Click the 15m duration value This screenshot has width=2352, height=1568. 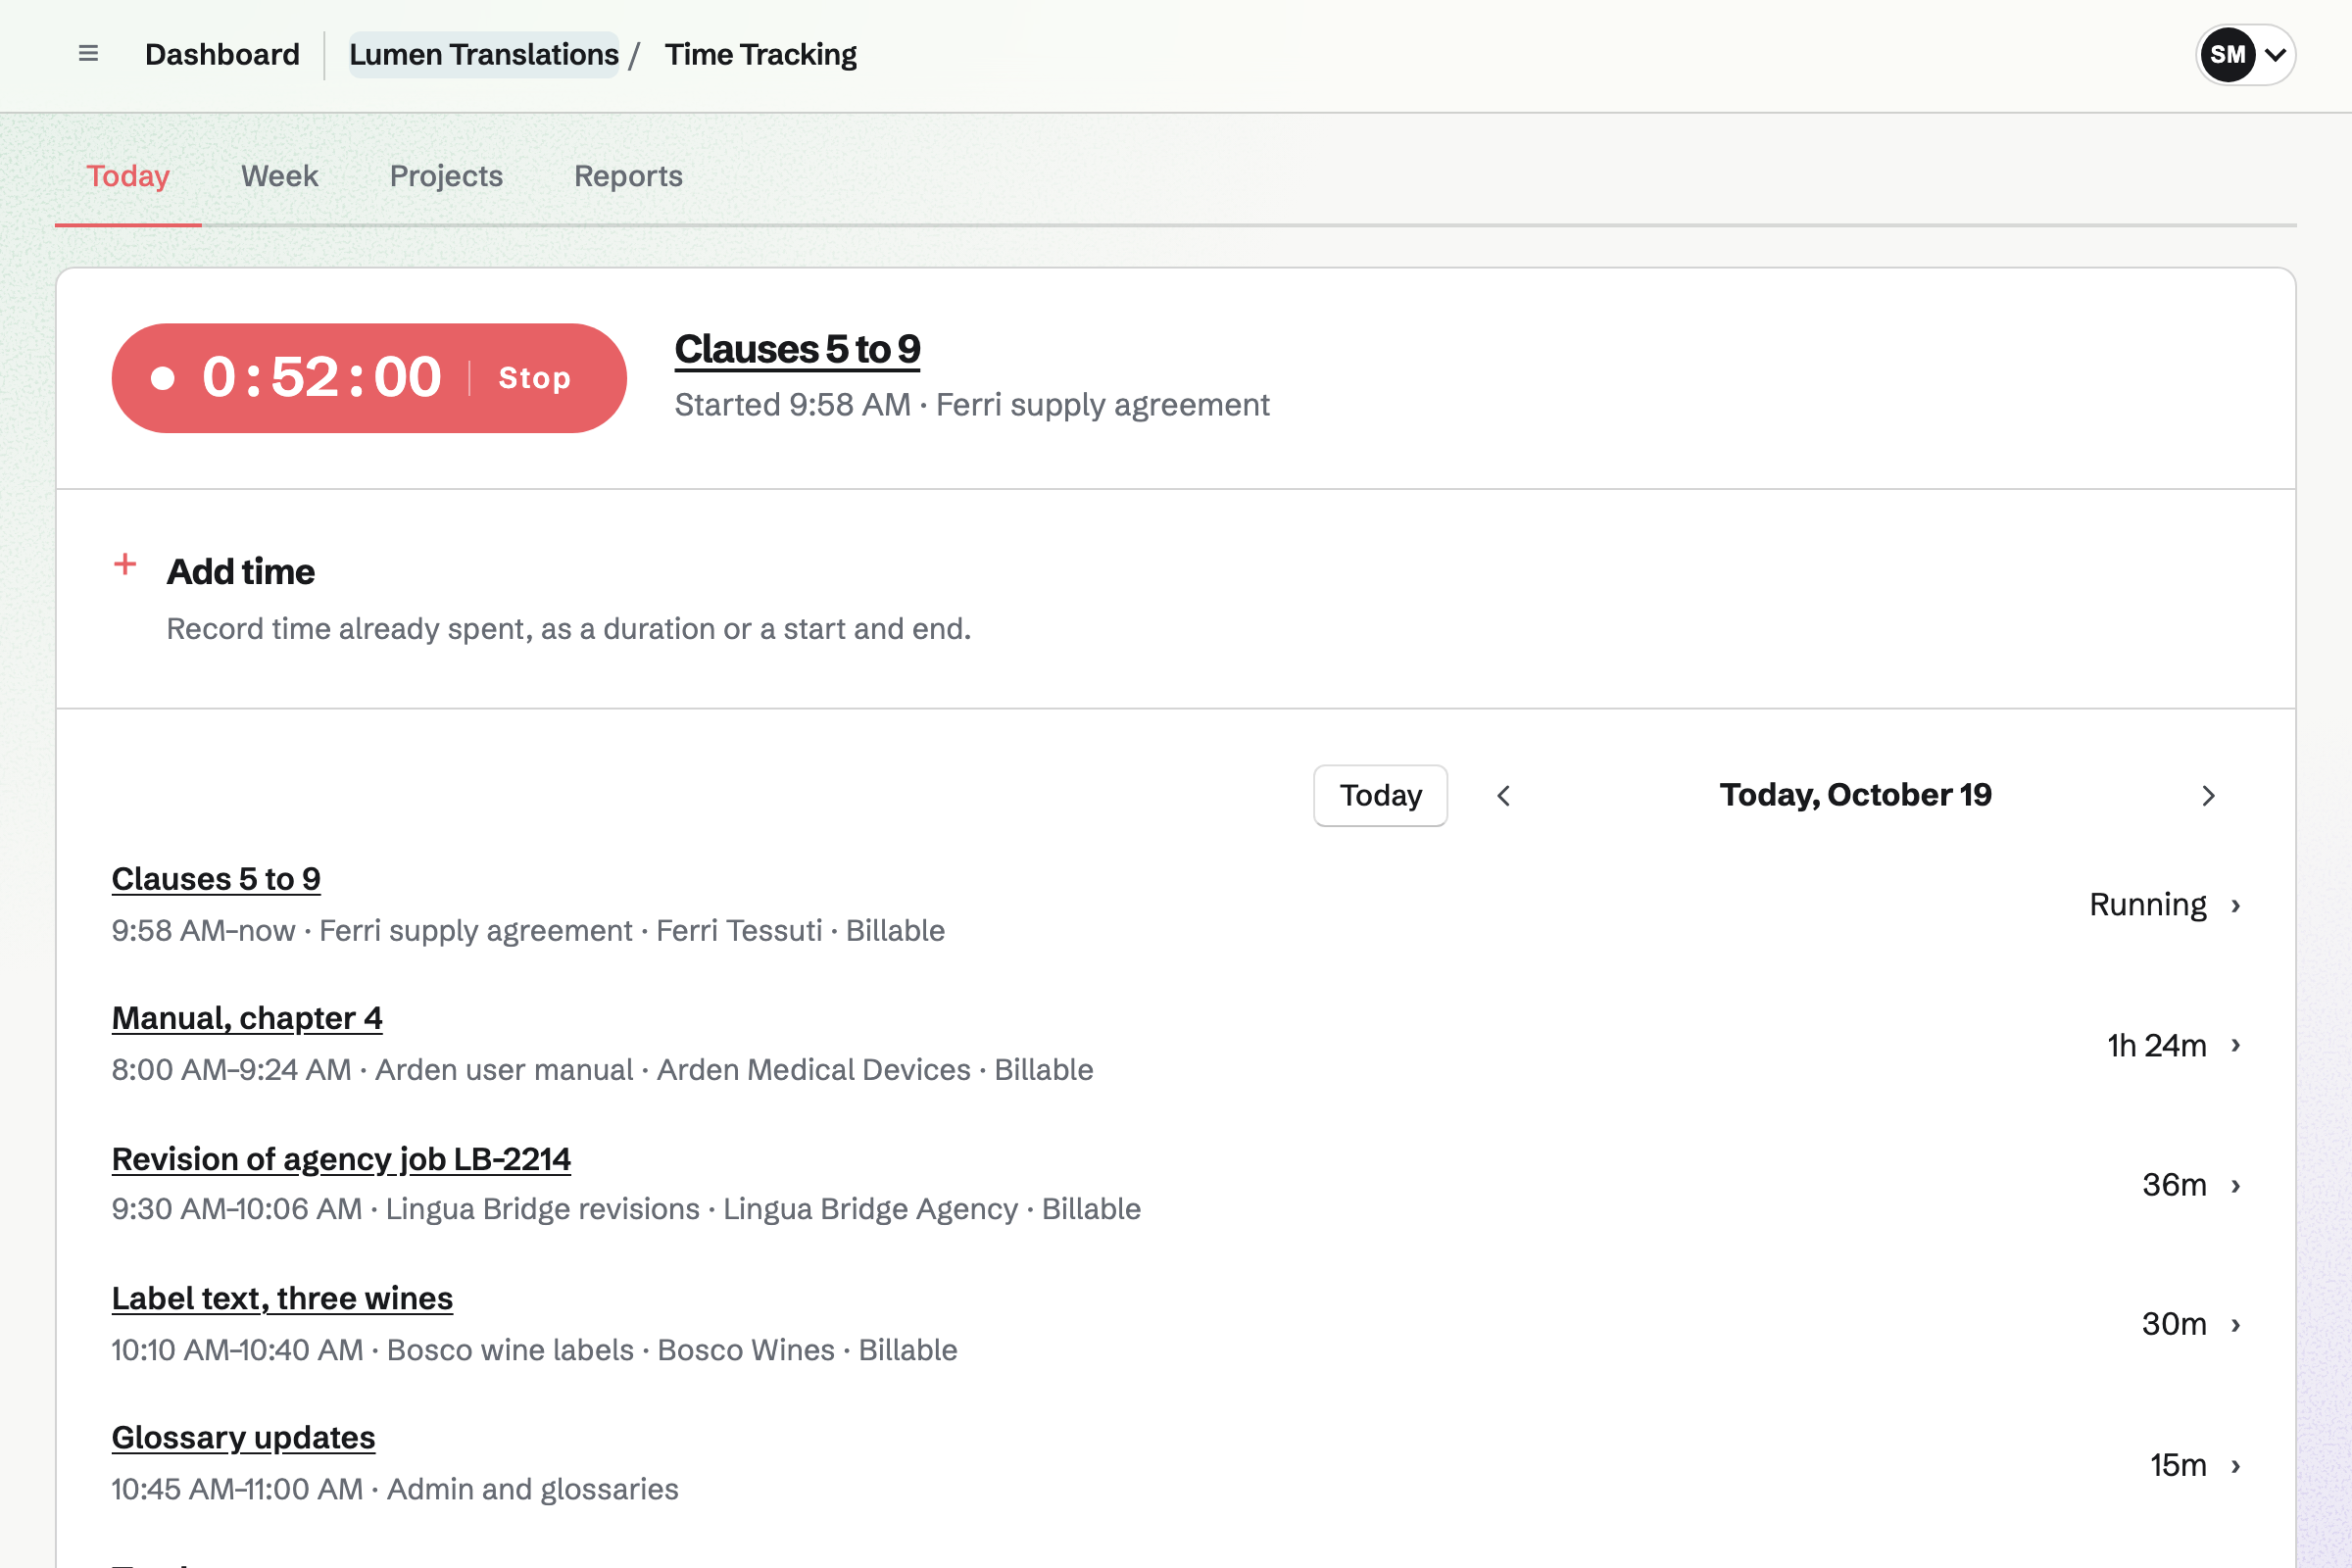point(2178,1465)
